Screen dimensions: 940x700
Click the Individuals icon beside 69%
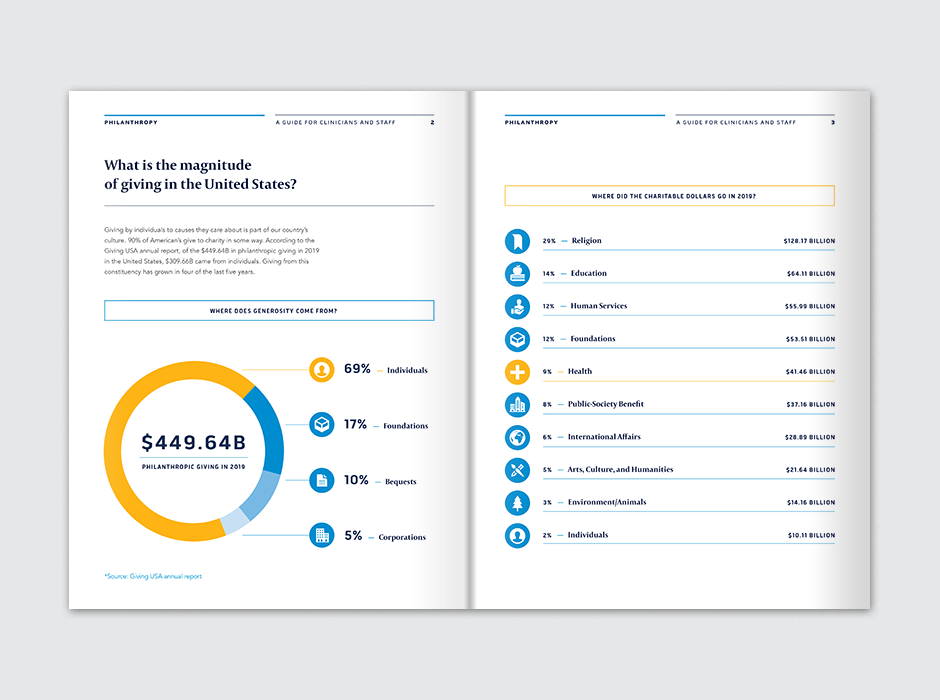(321, 369)
